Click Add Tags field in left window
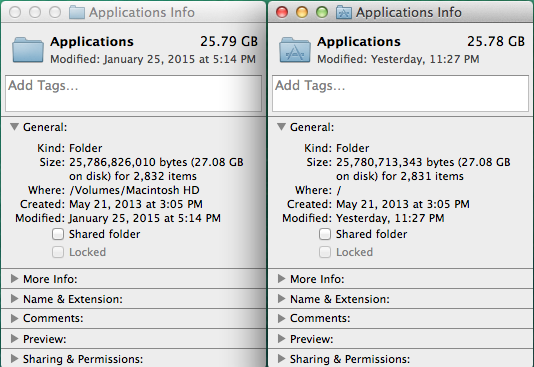 point(134,94)
